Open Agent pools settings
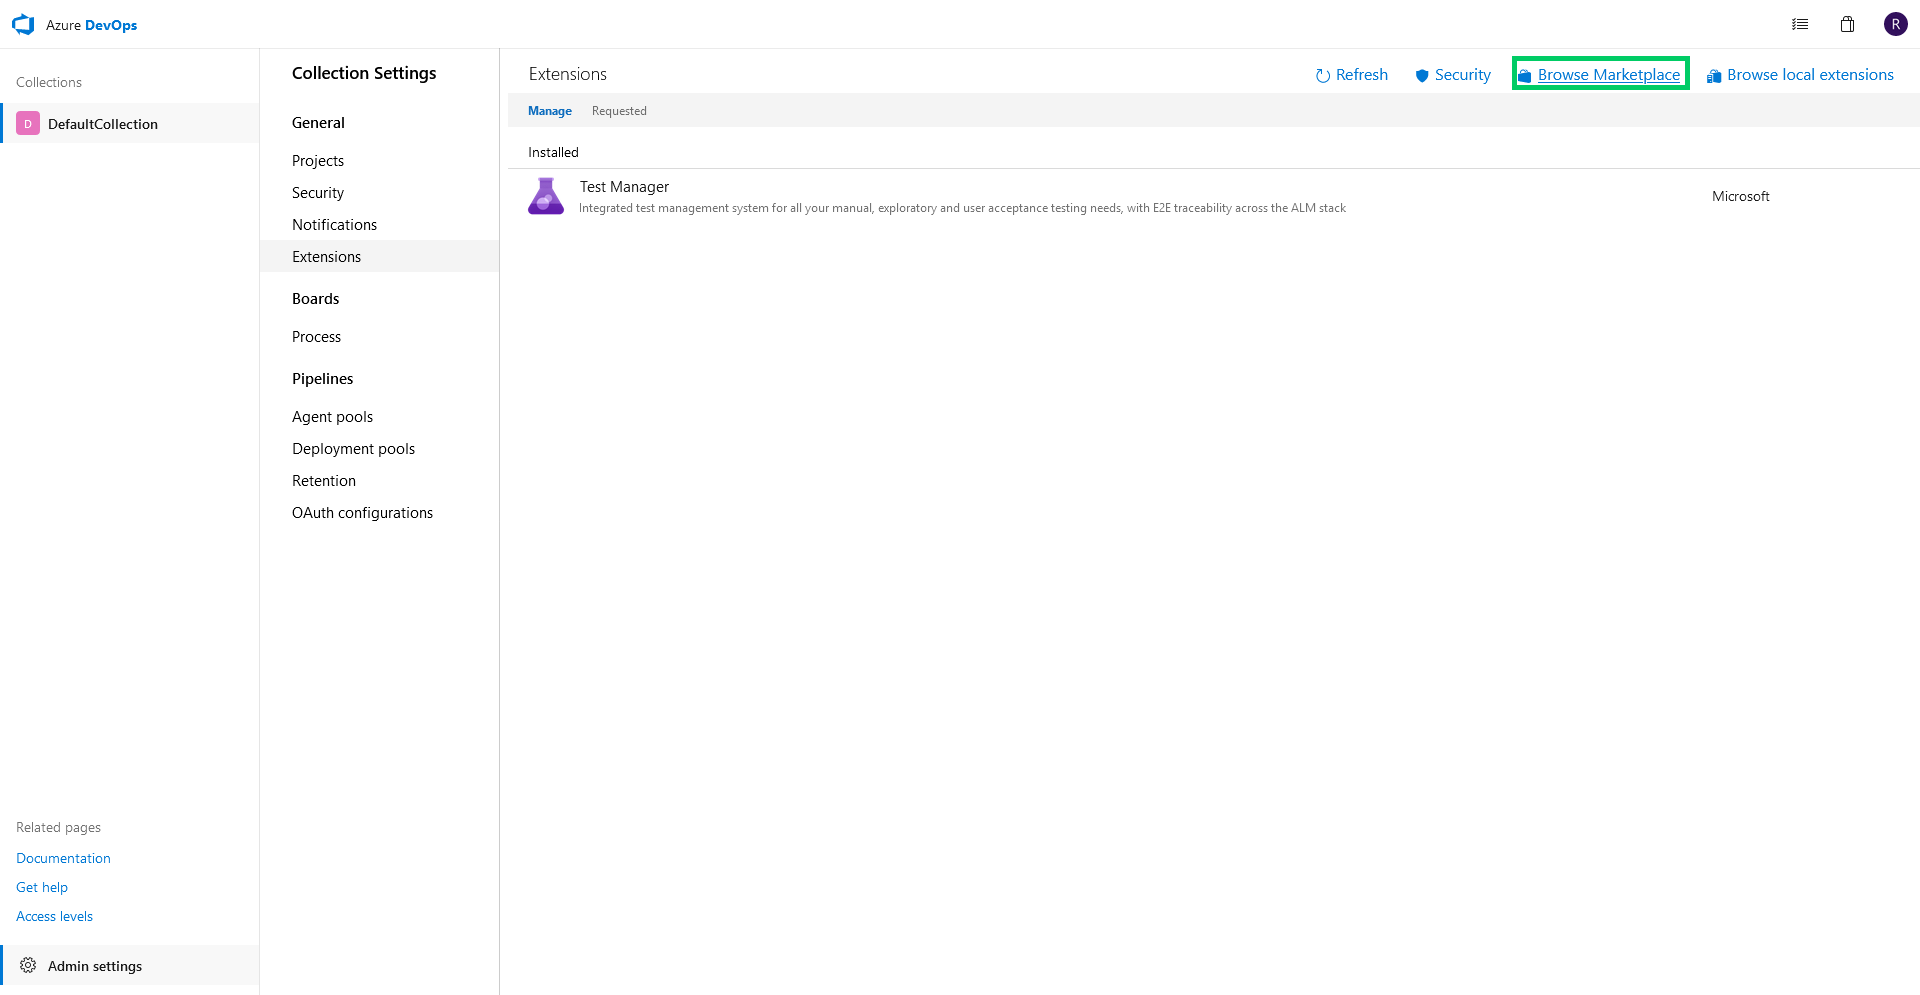Viewport: 1920px width, 995px height. [332, 417]
